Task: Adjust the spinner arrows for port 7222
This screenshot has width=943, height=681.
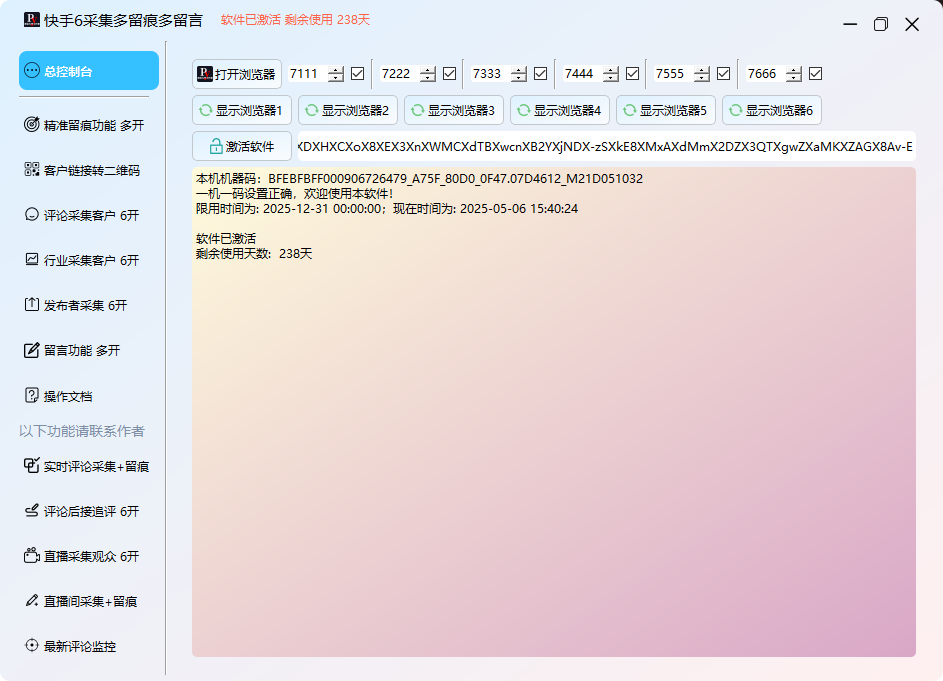Action: (428, 74)
